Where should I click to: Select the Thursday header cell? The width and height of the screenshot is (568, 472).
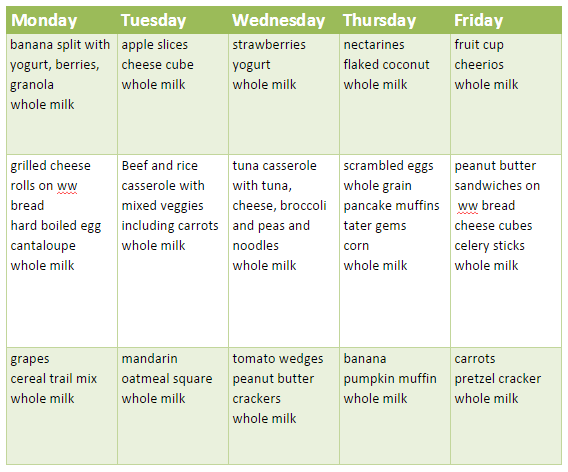pos(395,20)
